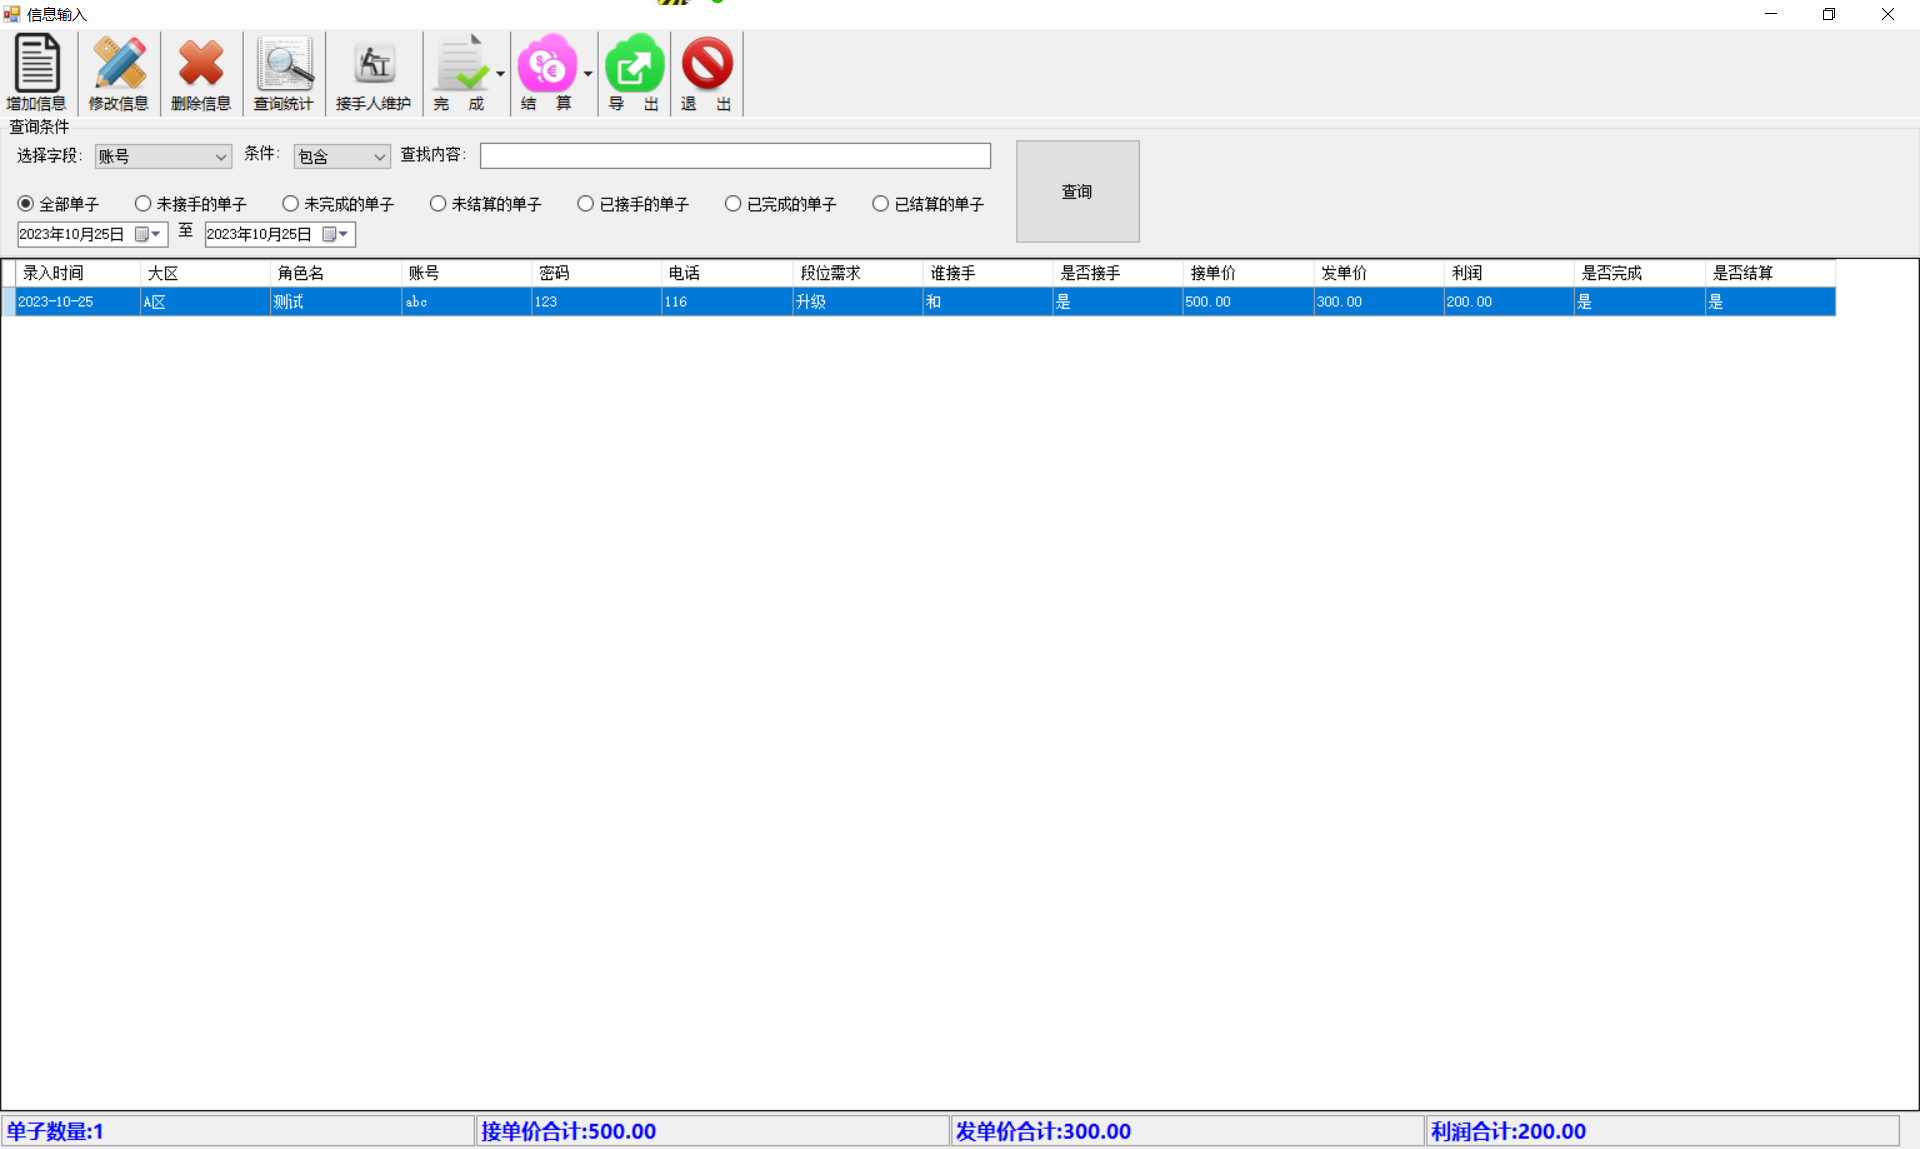Click the 利润 column header
Screen dimensions: 1920x1149
point(1507,273)
